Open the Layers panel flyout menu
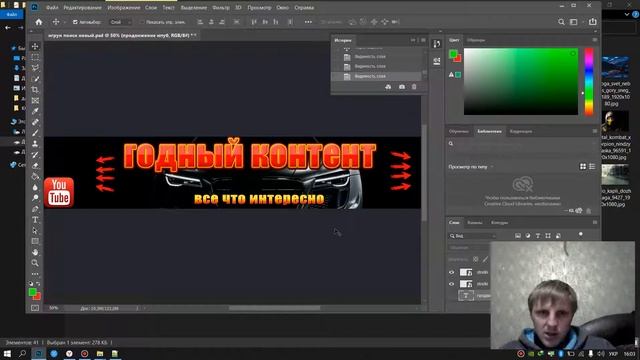Image resolution: width=640 pixels, height=360 pixels. [595, 222]
